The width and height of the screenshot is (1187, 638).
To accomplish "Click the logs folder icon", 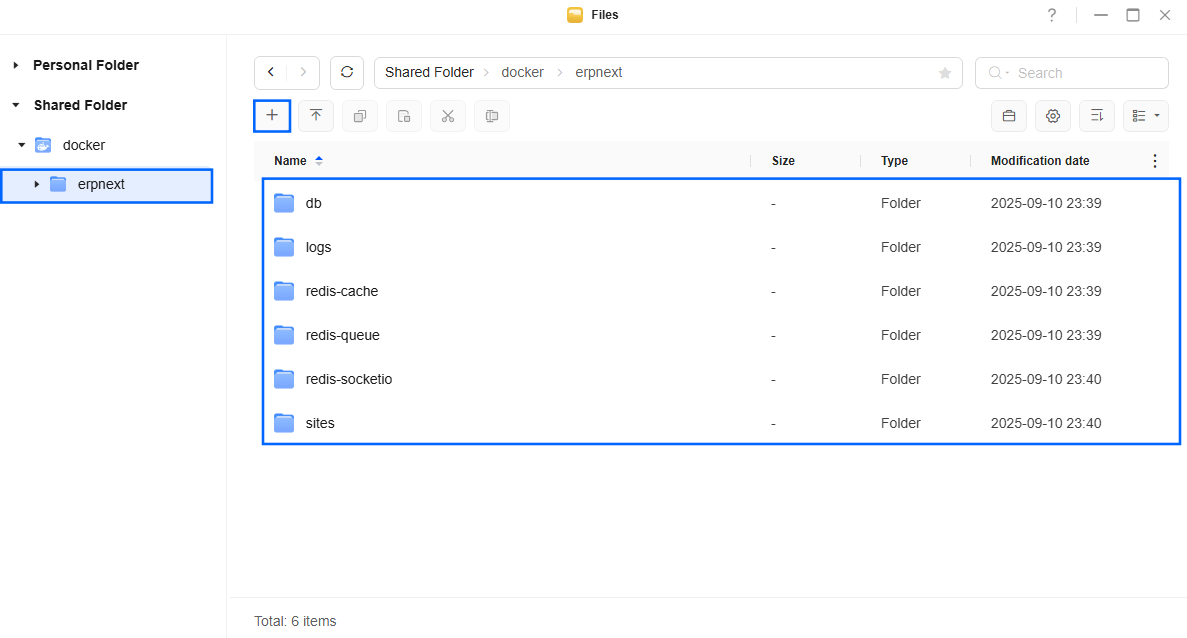I will point(284,247).
